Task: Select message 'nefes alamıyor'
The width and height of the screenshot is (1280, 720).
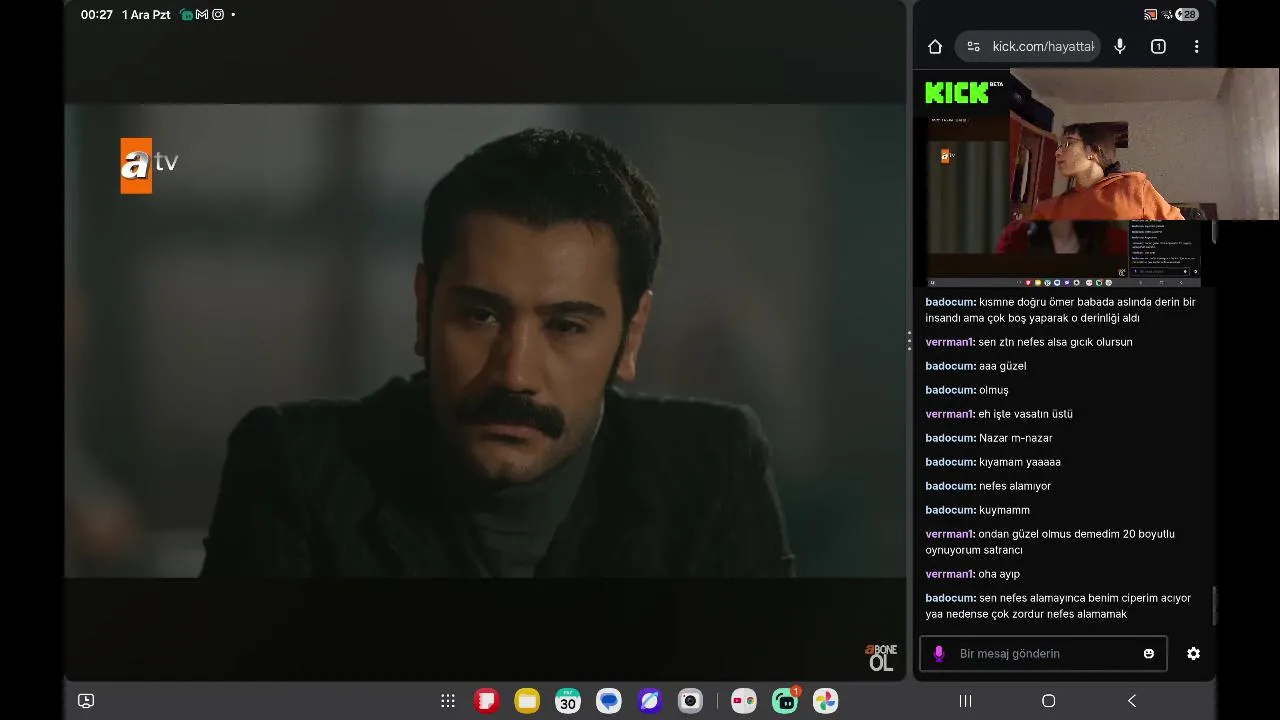Action: coord(1015,486)
